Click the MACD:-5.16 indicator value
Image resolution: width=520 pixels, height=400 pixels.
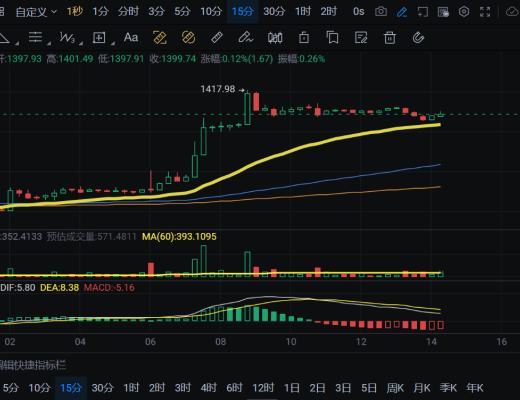(x=109, y=288)
